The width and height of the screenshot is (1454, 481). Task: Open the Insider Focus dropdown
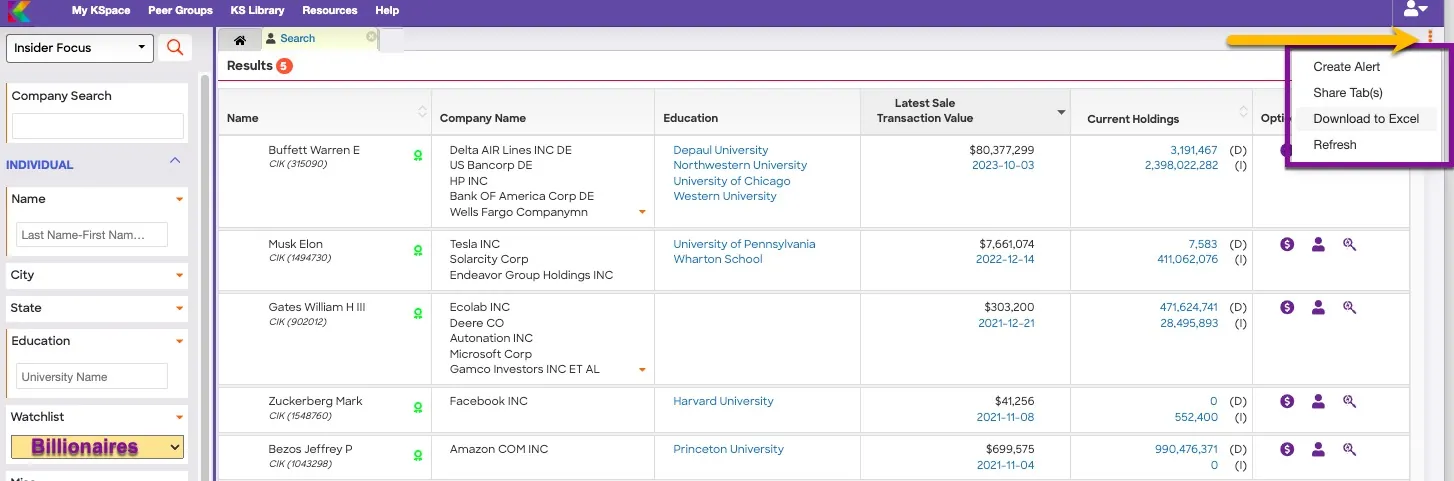tap(80, 47)
